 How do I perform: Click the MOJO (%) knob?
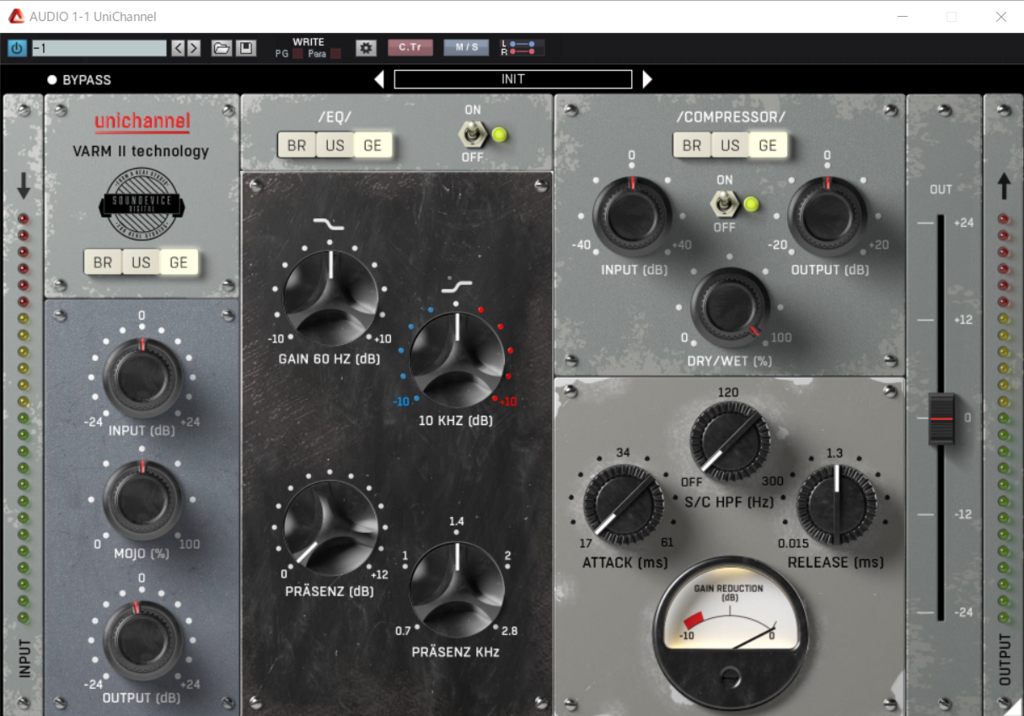click(x=142, y=500)
